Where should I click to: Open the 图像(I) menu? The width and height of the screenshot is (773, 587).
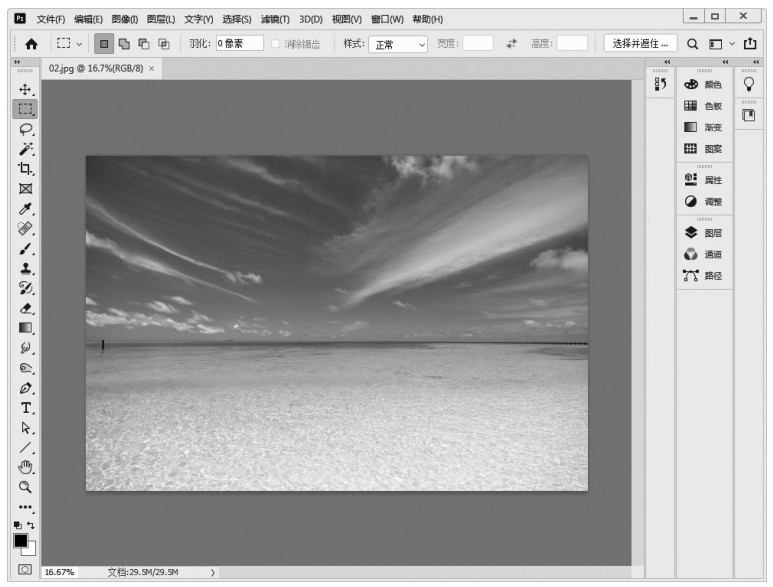tap(125, 18)
